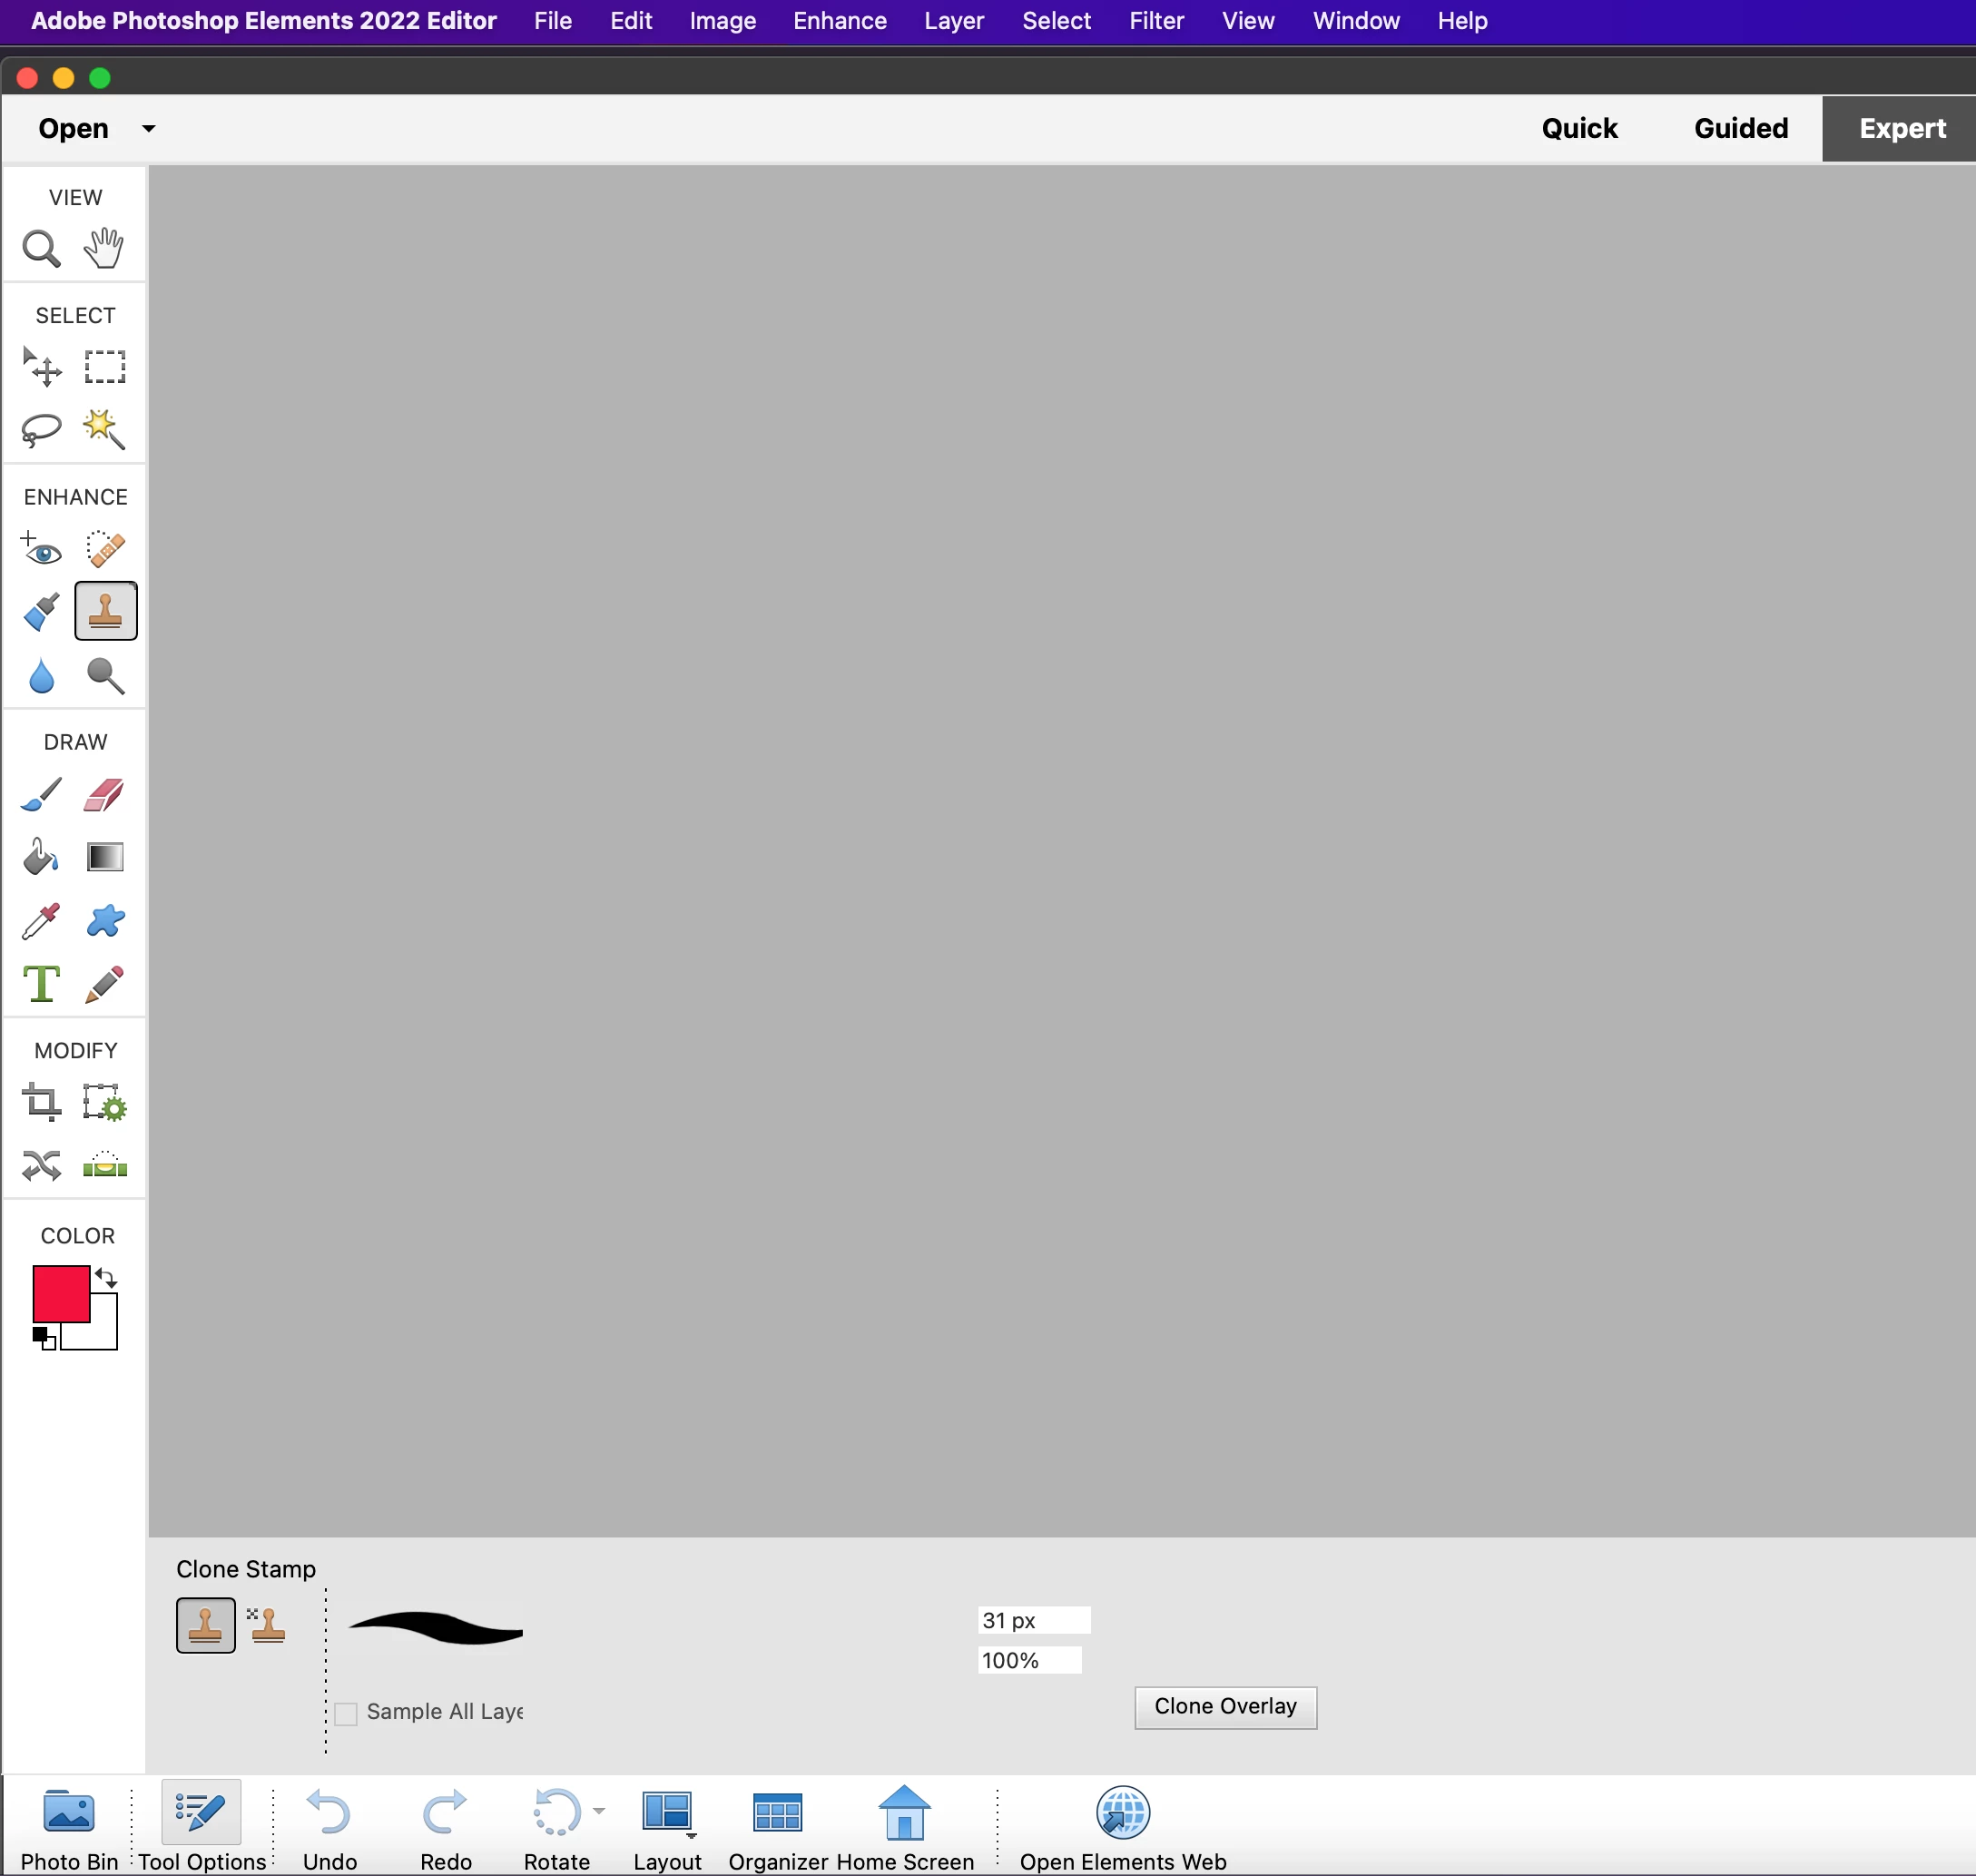Enable Sample All Layers checkbox
The width and height of the screenshot is (1976, 1876).
(x=346, y=1713)
